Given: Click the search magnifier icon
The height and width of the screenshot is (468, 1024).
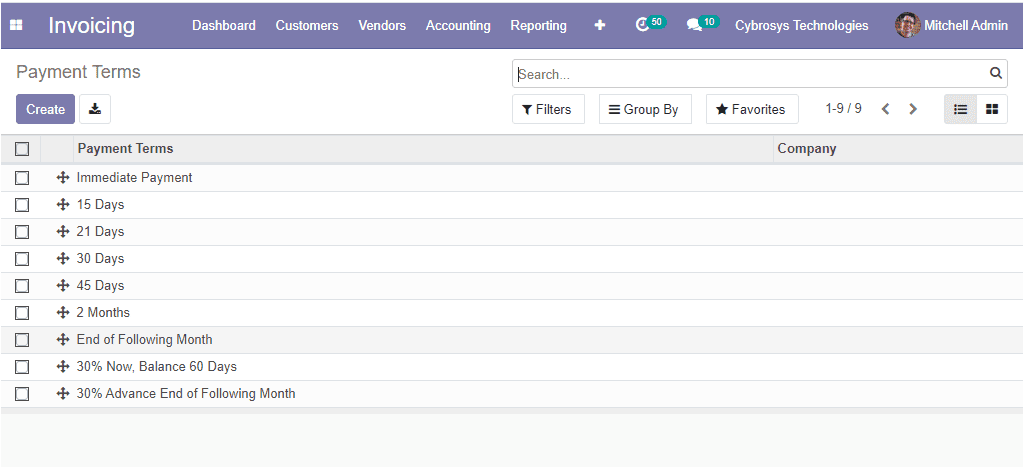Looking at the screenshot, I should [x=995, y=73].
